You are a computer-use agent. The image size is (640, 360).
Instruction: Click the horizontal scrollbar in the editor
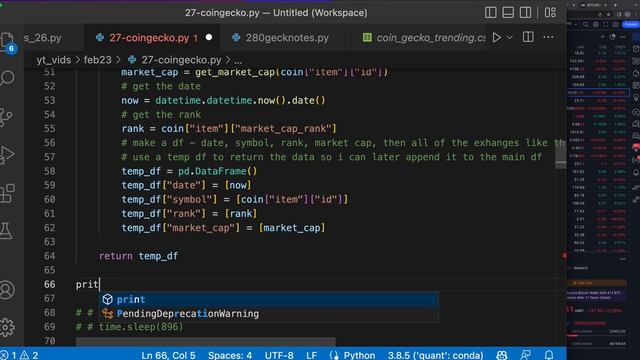coord(206,341)
